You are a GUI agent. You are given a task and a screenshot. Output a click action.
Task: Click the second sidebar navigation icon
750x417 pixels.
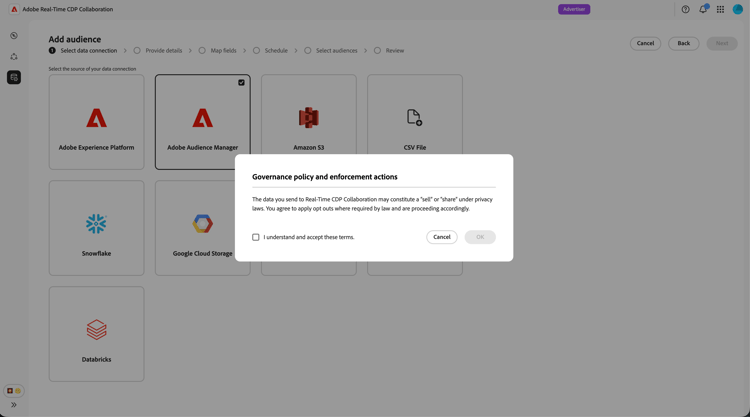pos(14,56)
